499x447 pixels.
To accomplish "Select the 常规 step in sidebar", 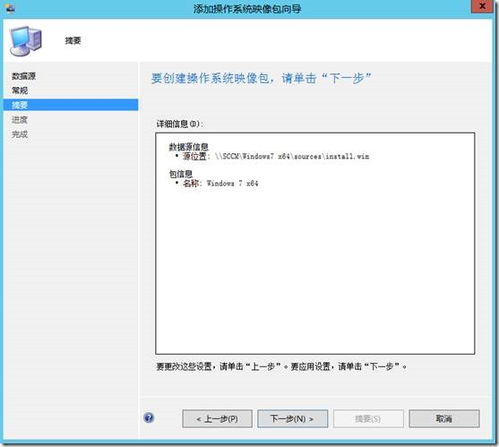I will pos(20,90).
